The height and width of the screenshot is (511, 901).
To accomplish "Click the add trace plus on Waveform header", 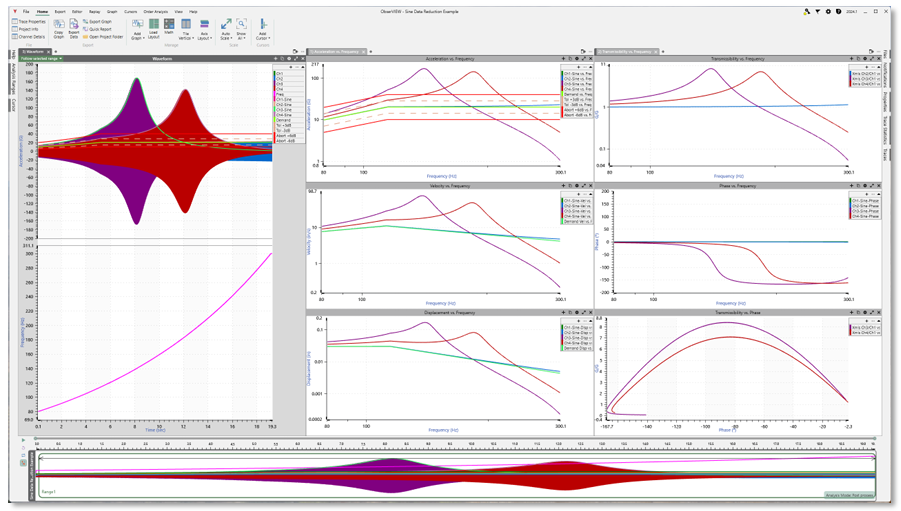I will (275, 59).
